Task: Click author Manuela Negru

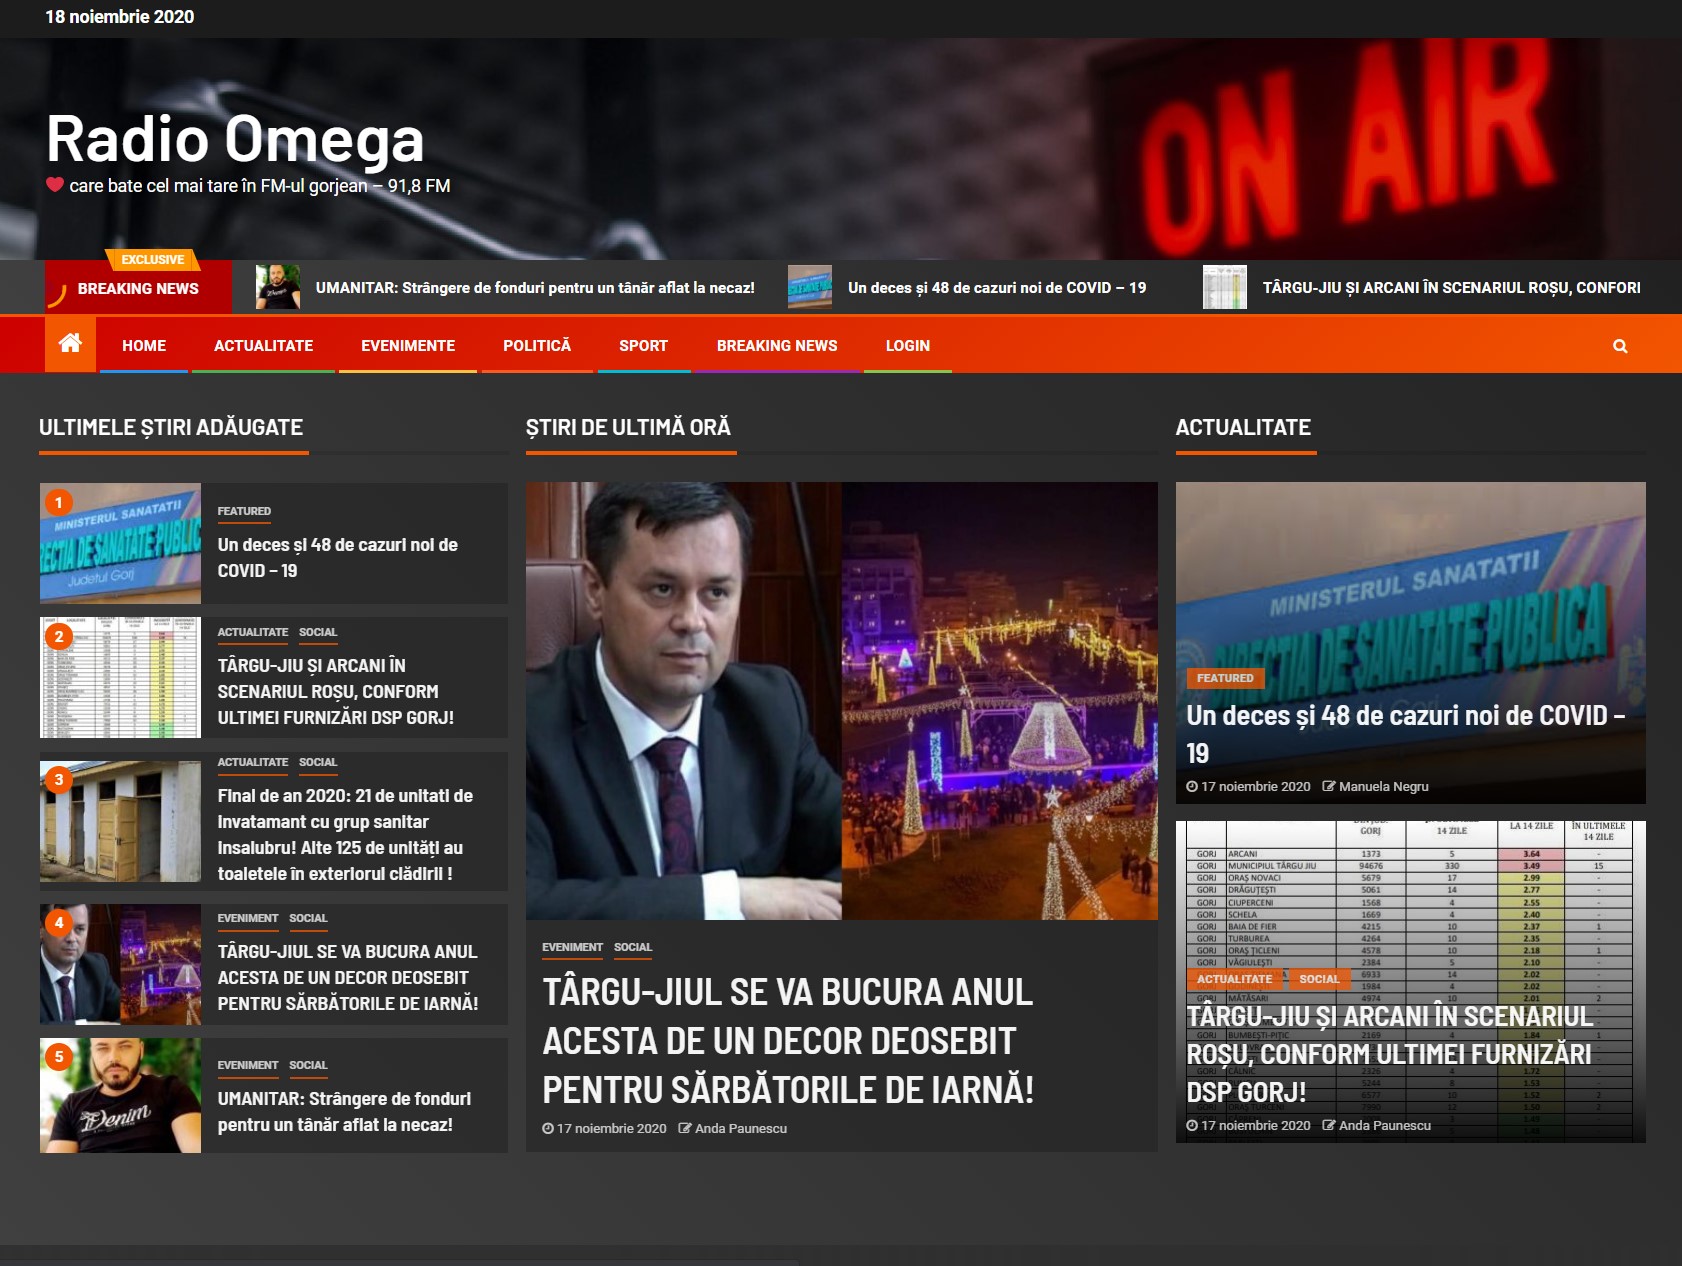Action: pos(1384,786)
